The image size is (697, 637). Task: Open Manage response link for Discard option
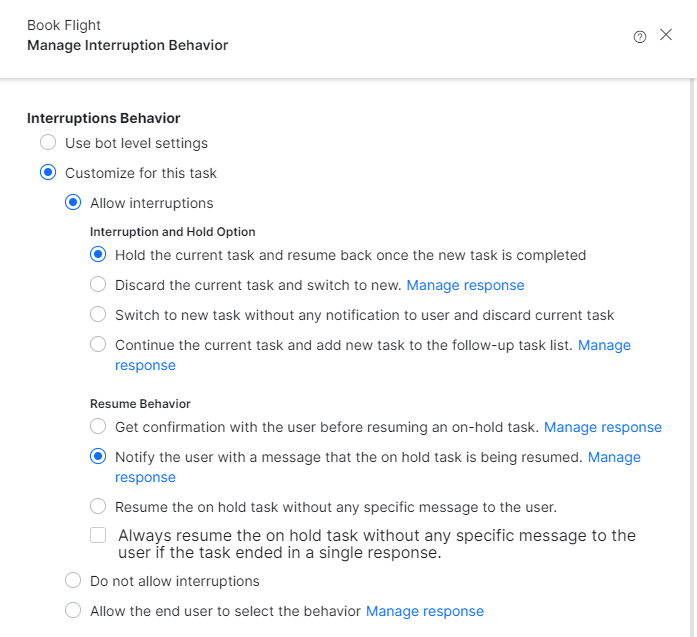coord(465,285)
